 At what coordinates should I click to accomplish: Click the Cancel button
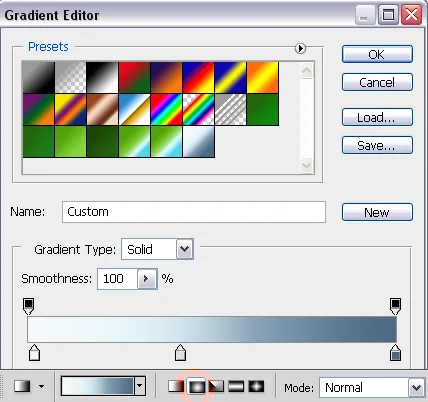tap(377, 82)
